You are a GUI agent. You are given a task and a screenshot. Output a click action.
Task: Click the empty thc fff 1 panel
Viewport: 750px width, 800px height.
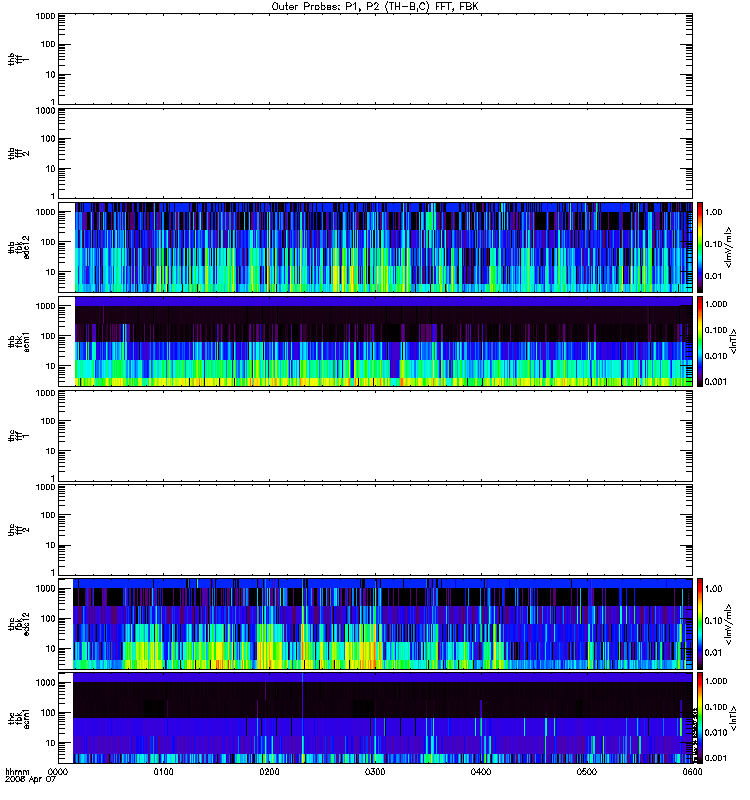click(375, 436)
